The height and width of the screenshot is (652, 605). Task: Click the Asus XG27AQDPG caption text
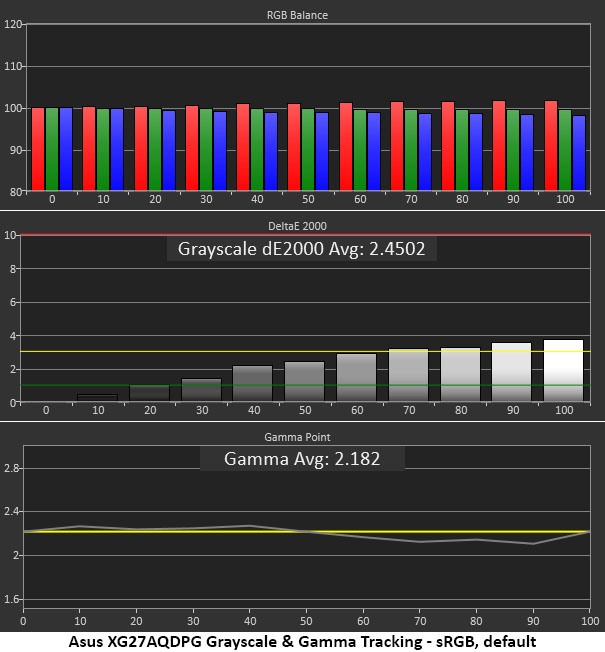point(302,641)
